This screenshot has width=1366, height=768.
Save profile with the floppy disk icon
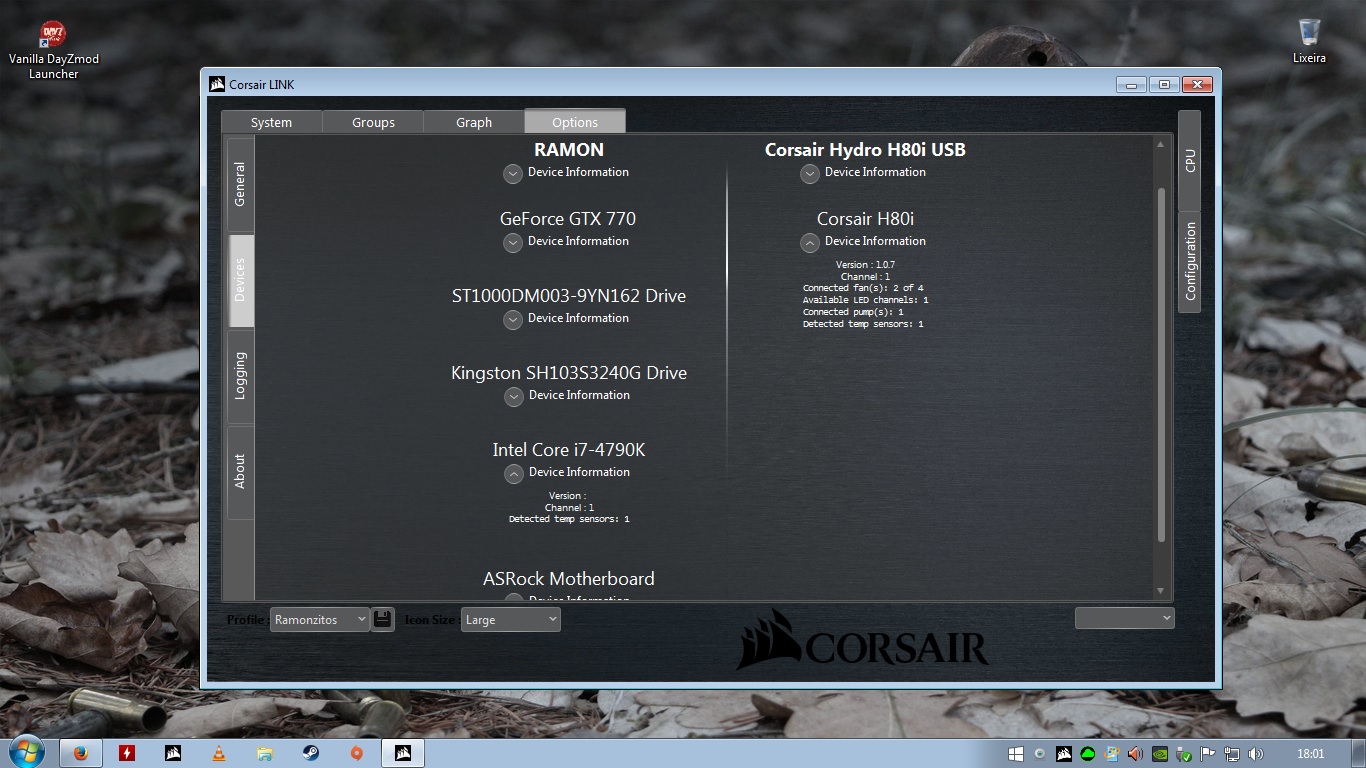(383, 619)
